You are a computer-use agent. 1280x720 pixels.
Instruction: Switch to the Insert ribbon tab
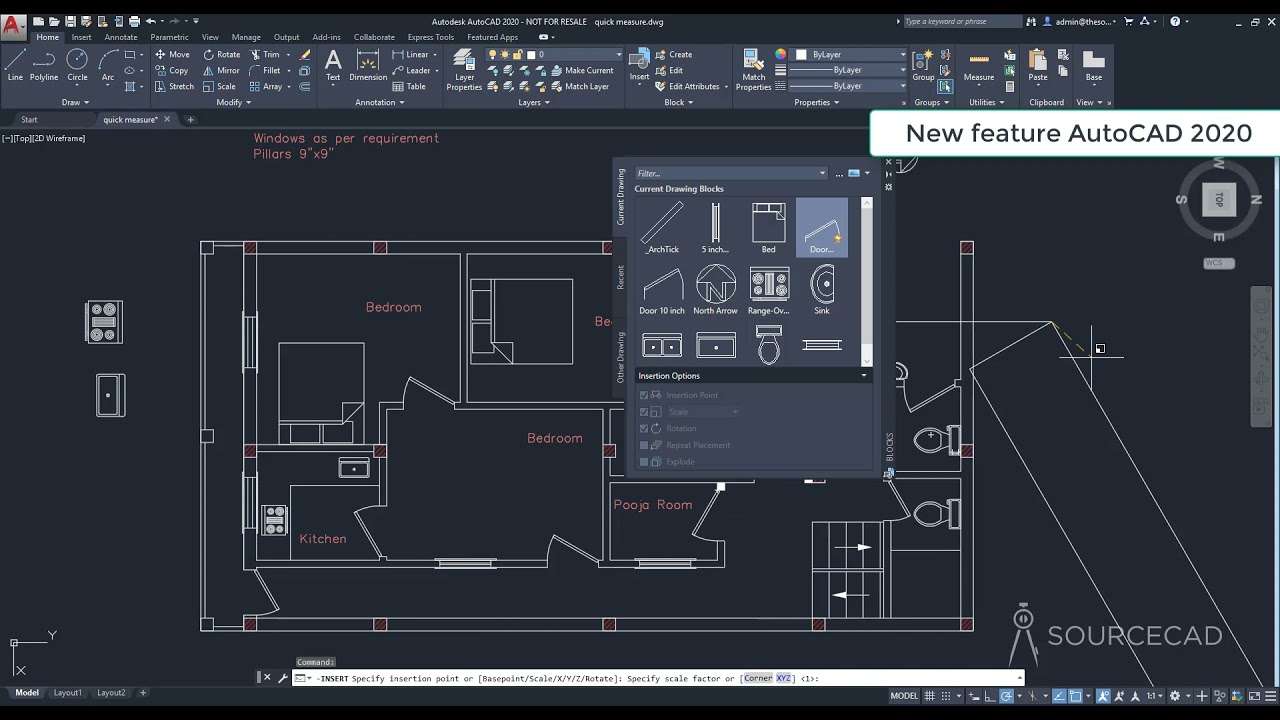tap(82, 37)
